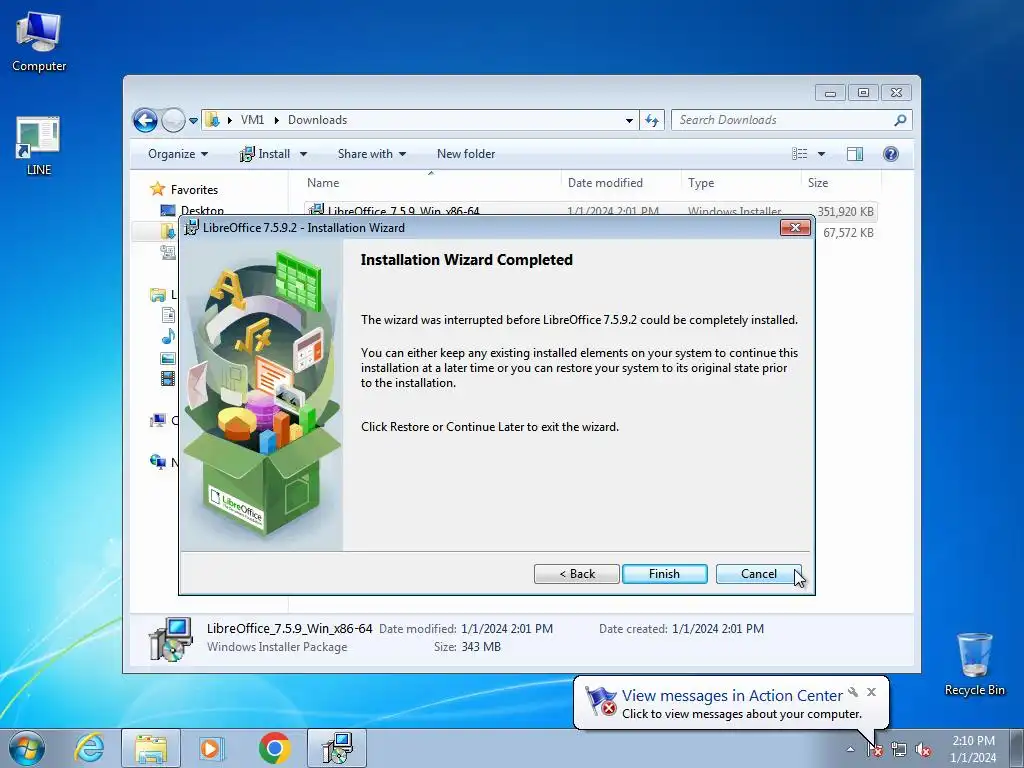This screenshot has height=768, width=1024.
Task: Dismiss the Action Center notification balloon
Action: (x=871, y=692)
